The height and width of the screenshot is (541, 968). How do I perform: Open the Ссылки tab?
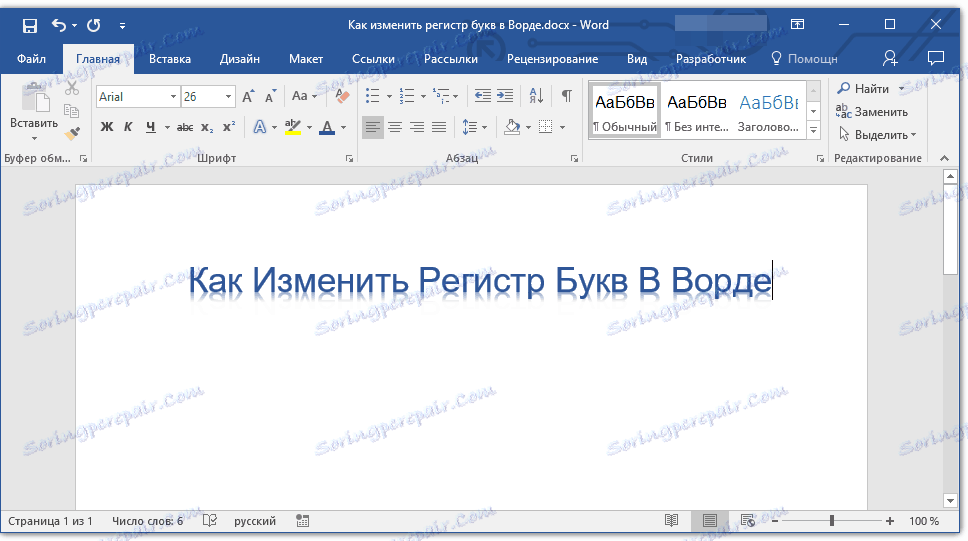coord(373,59)
